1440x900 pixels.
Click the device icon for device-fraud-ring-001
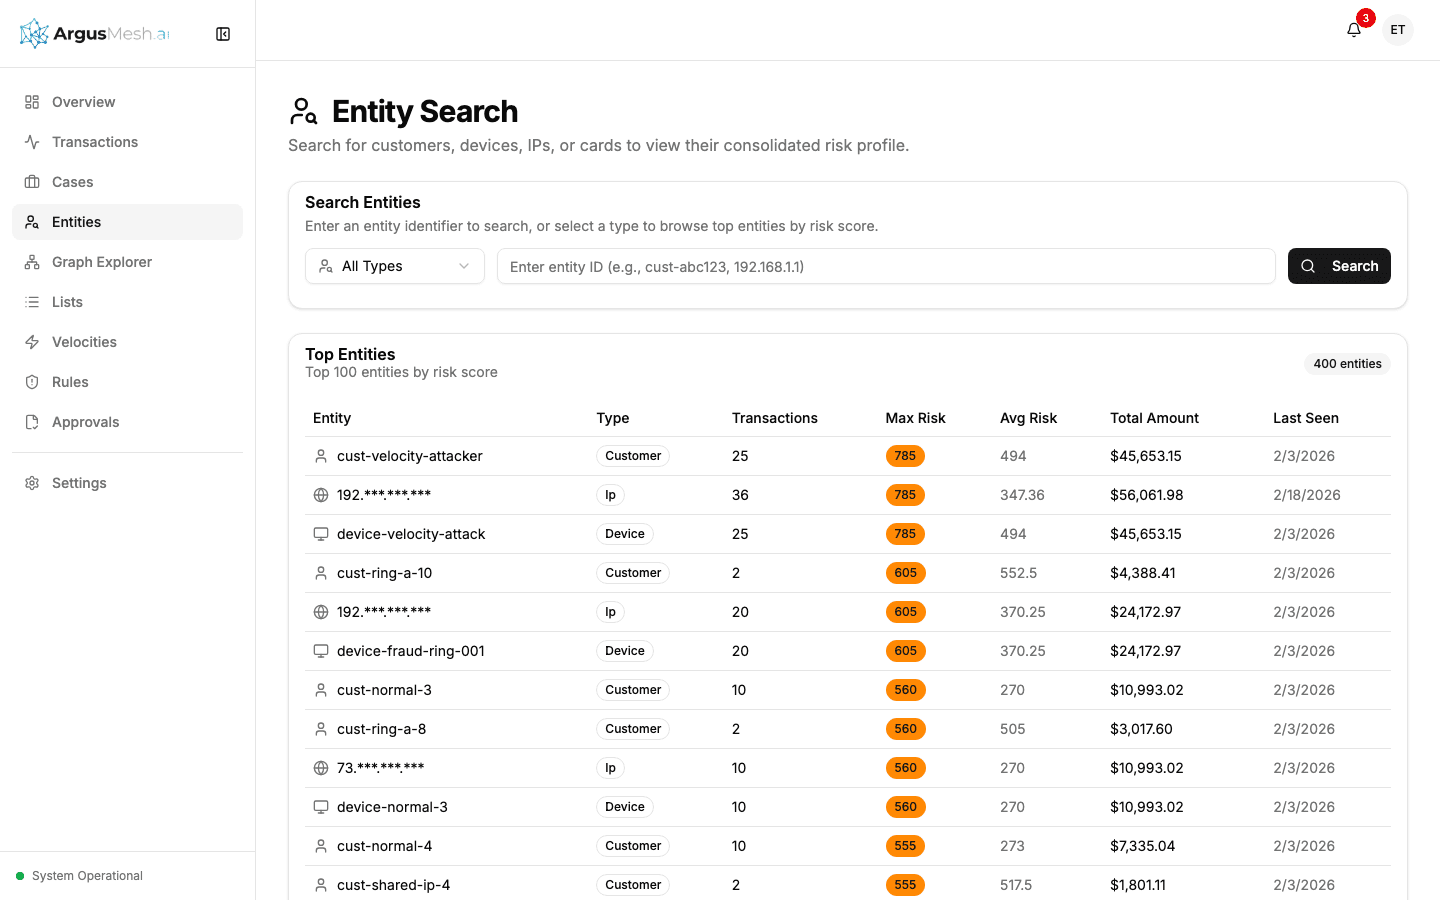(x=320, y=650)
